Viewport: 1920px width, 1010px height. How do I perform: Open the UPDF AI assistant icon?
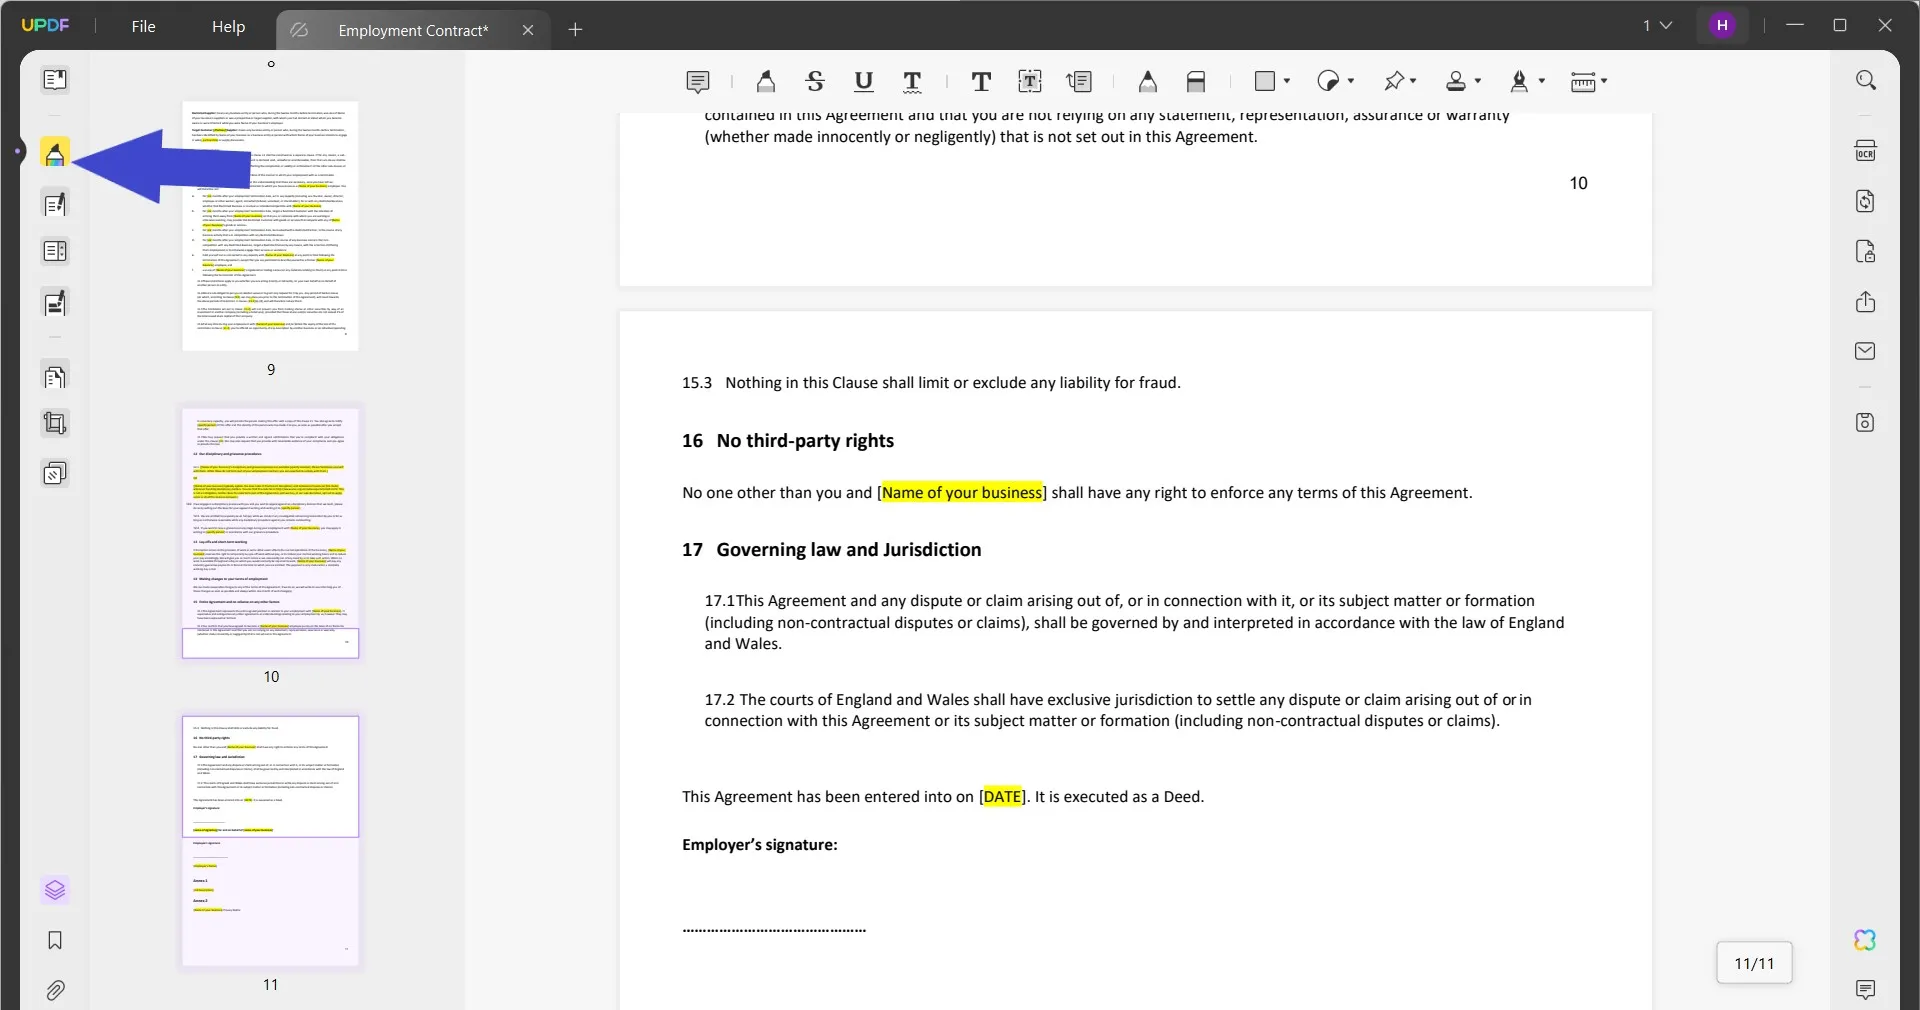point(1865,940)
